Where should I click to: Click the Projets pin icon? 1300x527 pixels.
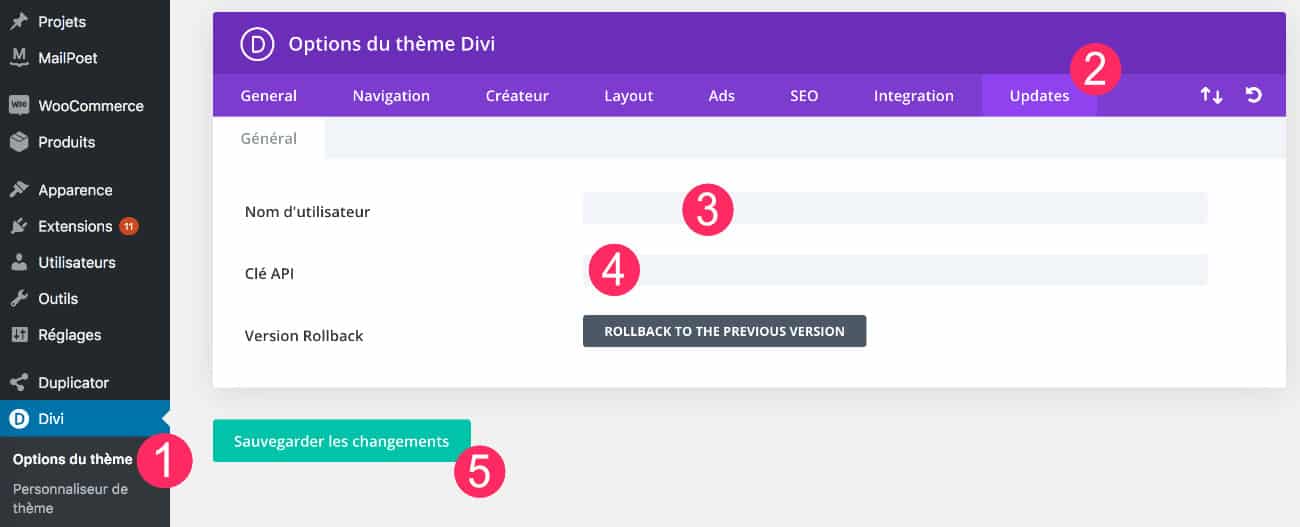click(x=18, y=21)
